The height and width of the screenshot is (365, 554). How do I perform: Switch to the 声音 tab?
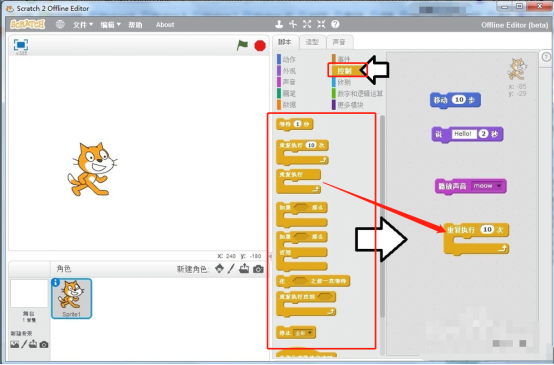[339, 42]
